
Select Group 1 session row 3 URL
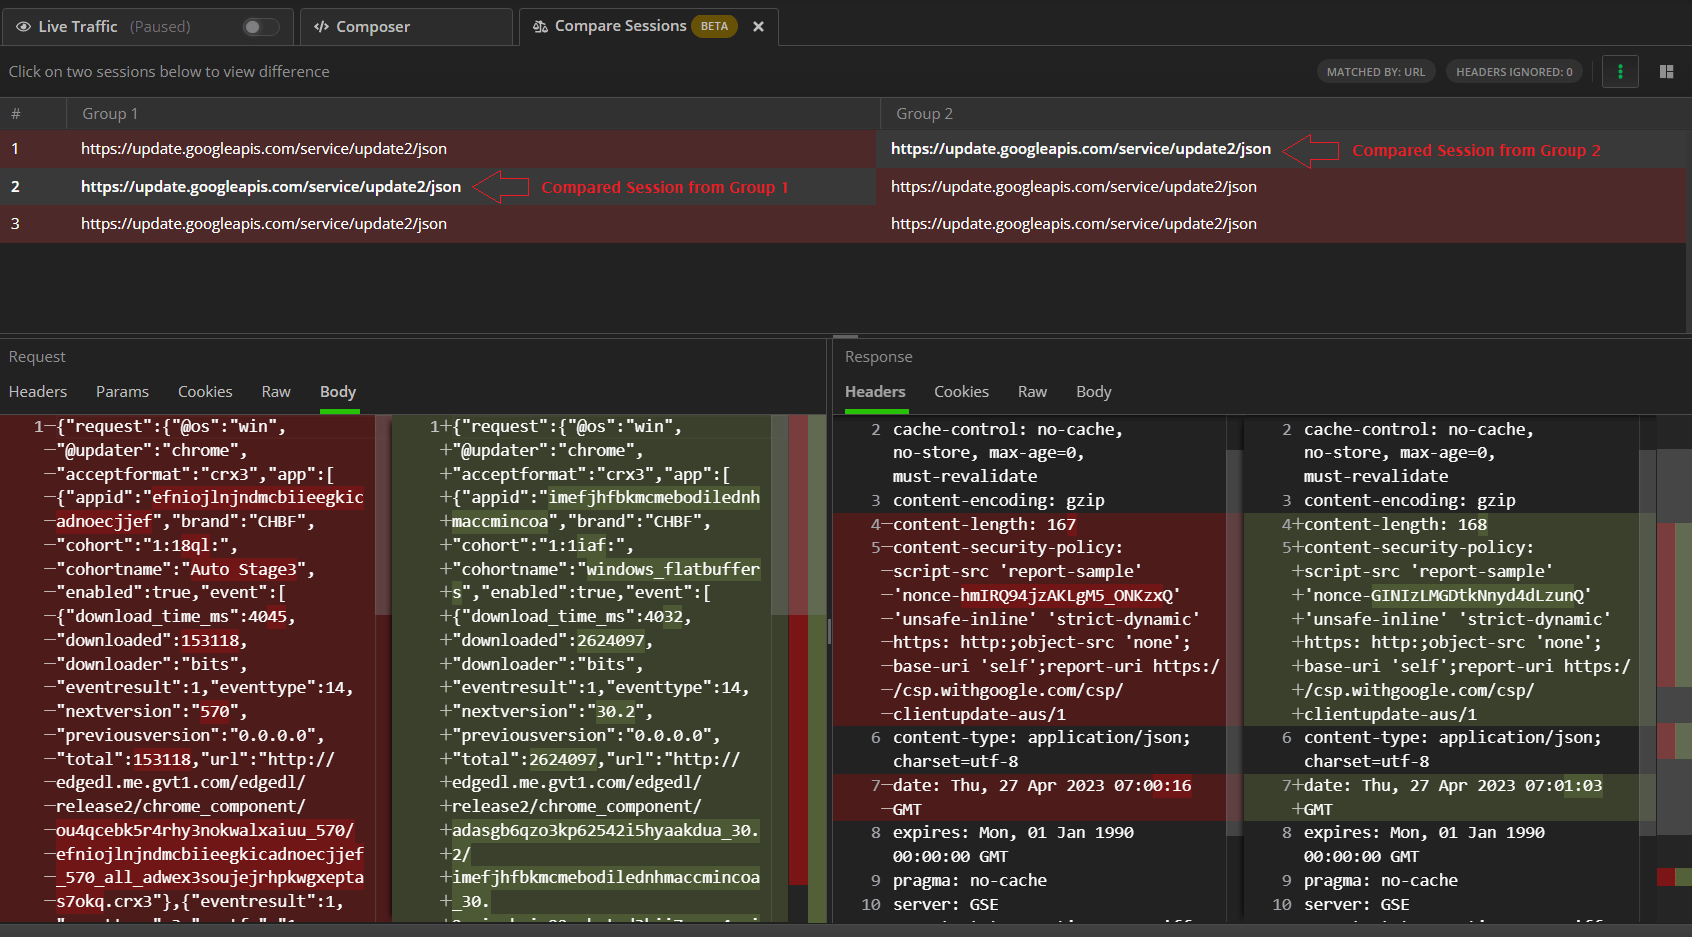[264, 224]
